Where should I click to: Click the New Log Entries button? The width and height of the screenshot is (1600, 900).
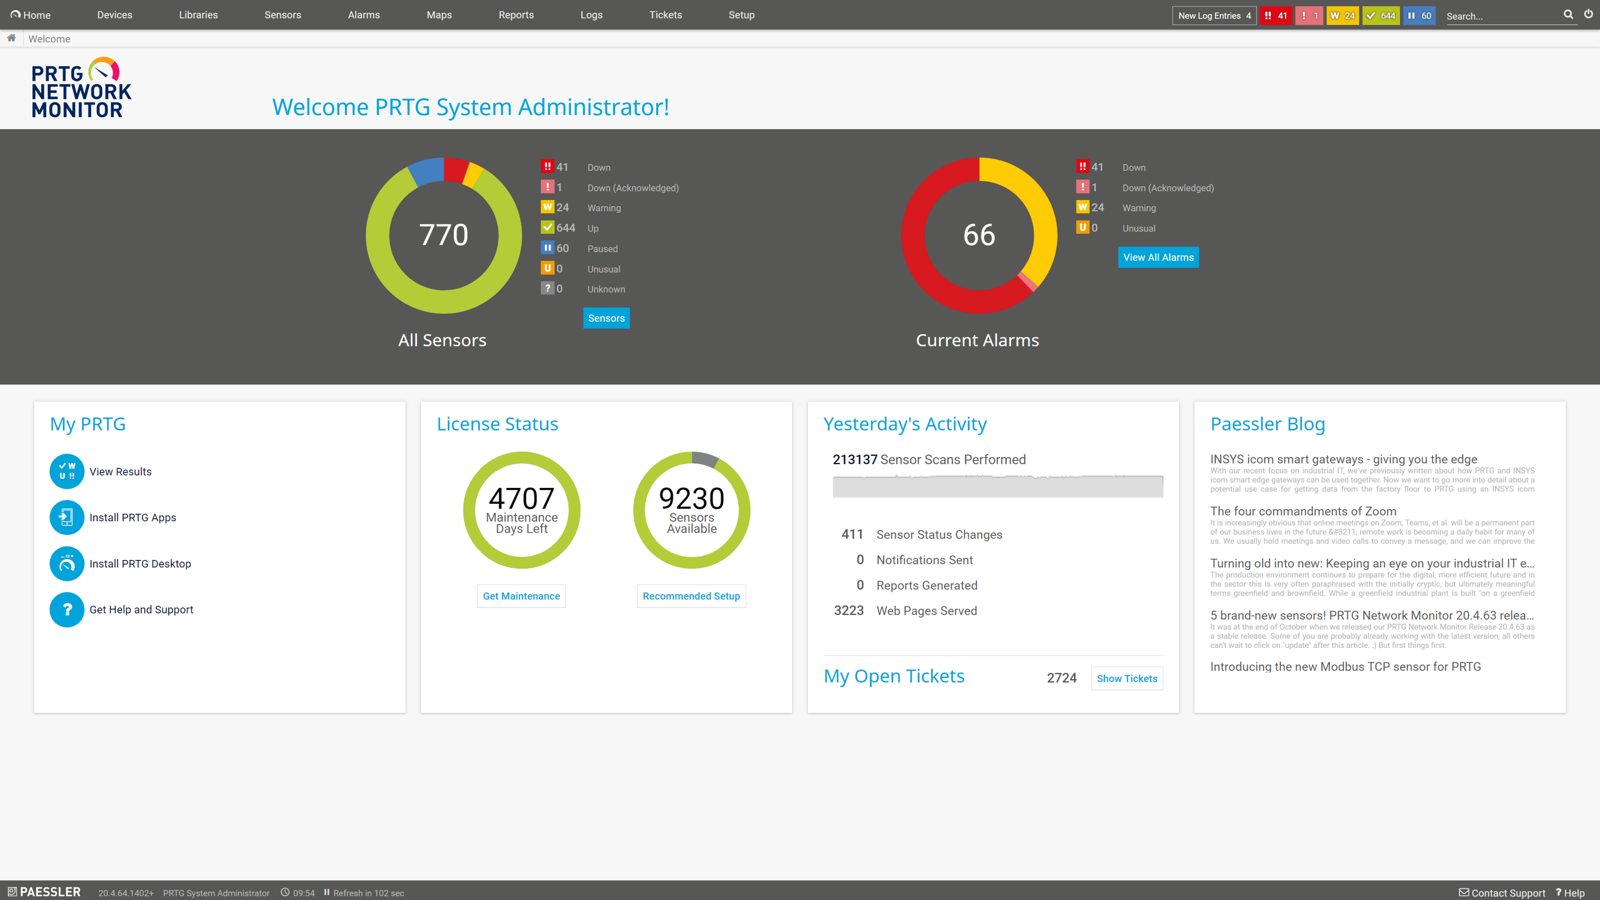1214,16
